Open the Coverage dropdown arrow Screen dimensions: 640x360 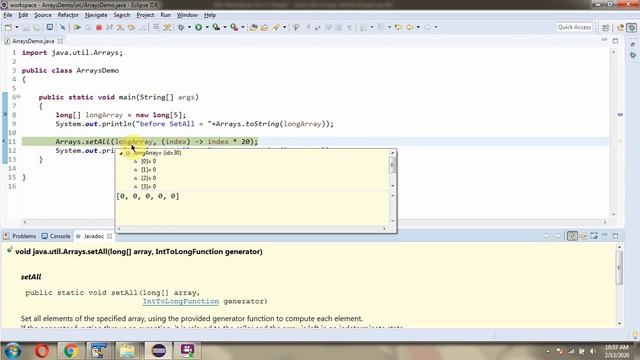point(225,27)
